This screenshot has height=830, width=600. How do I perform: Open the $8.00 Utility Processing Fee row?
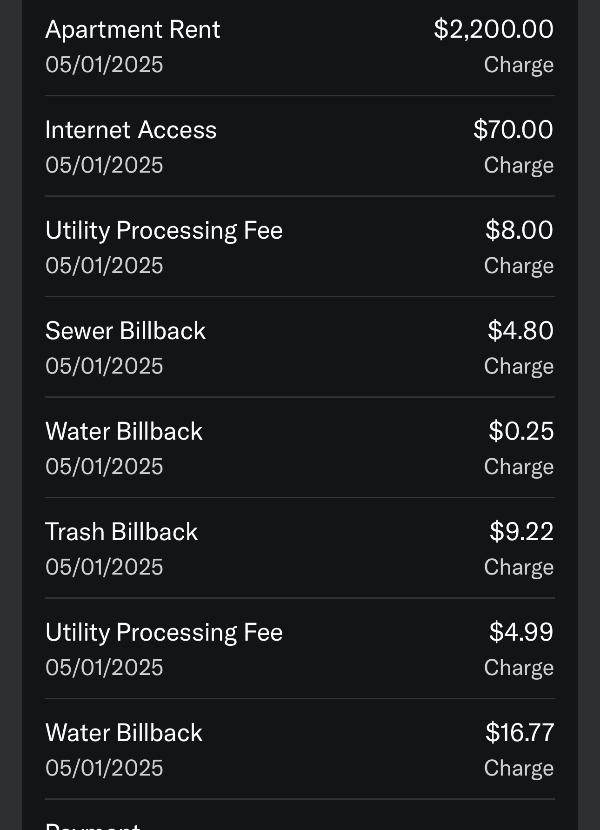[300, 247]
